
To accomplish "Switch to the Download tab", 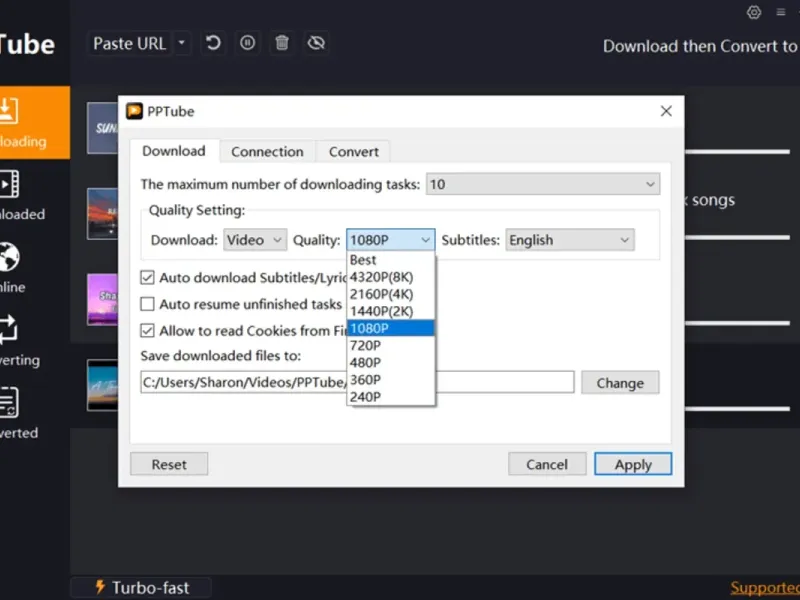I will click(x=174, y=151).
